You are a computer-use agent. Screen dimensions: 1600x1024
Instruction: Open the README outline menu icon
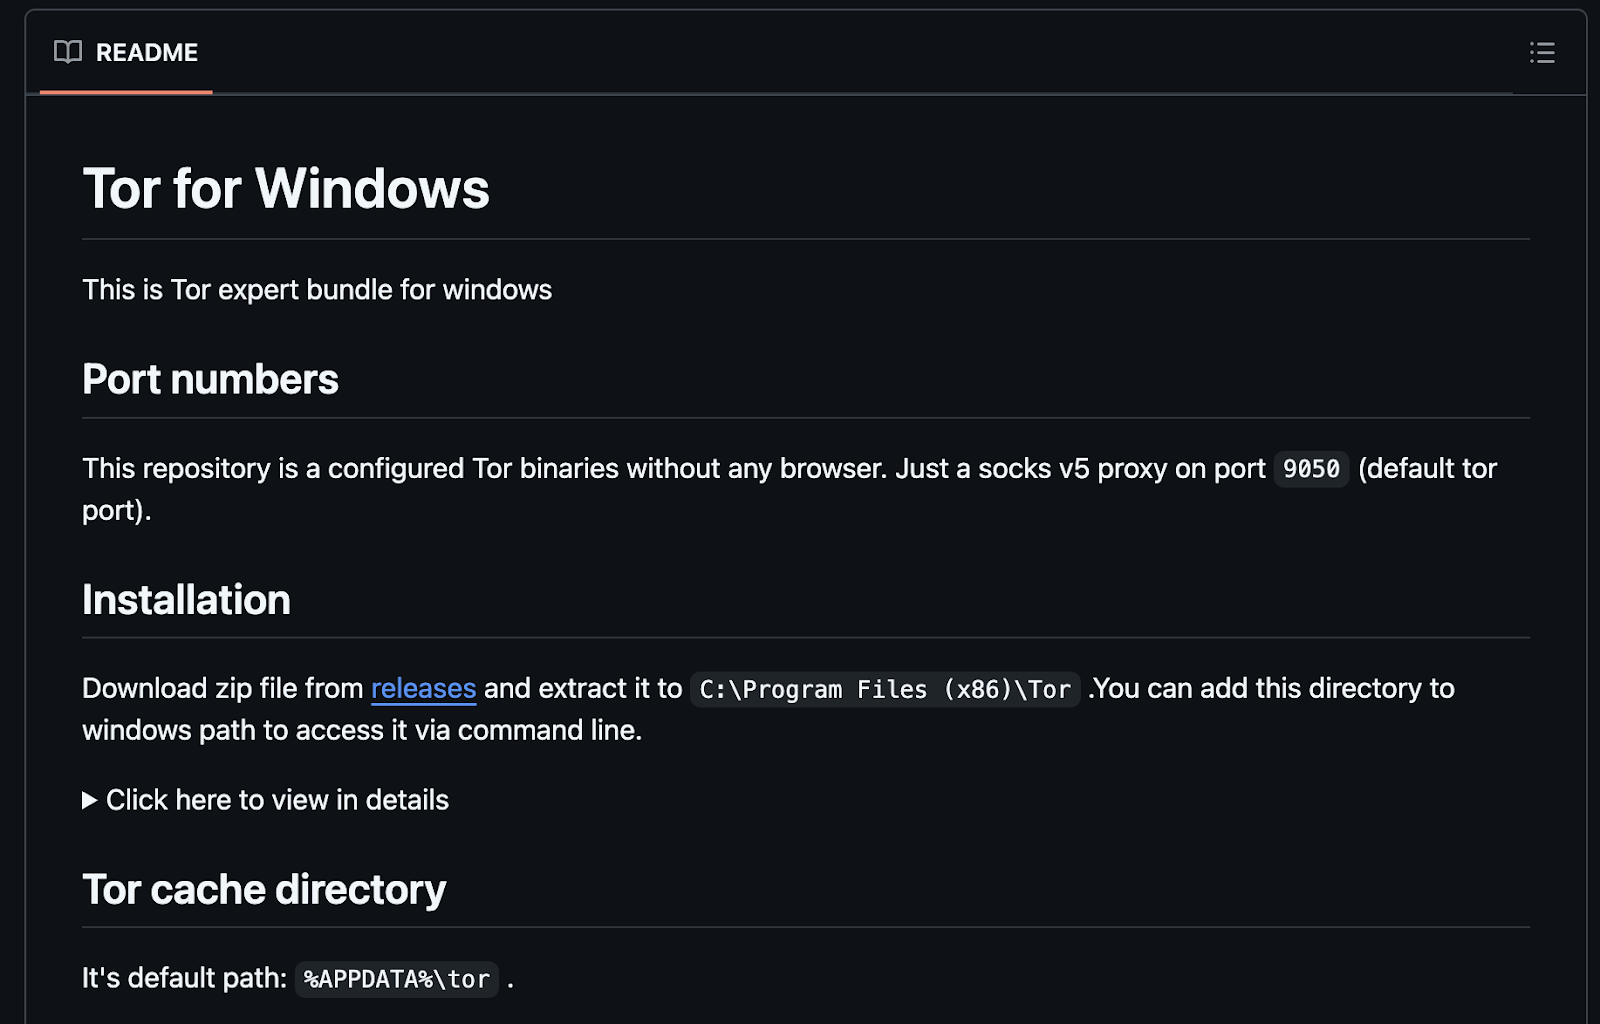tap(1541, 53)
